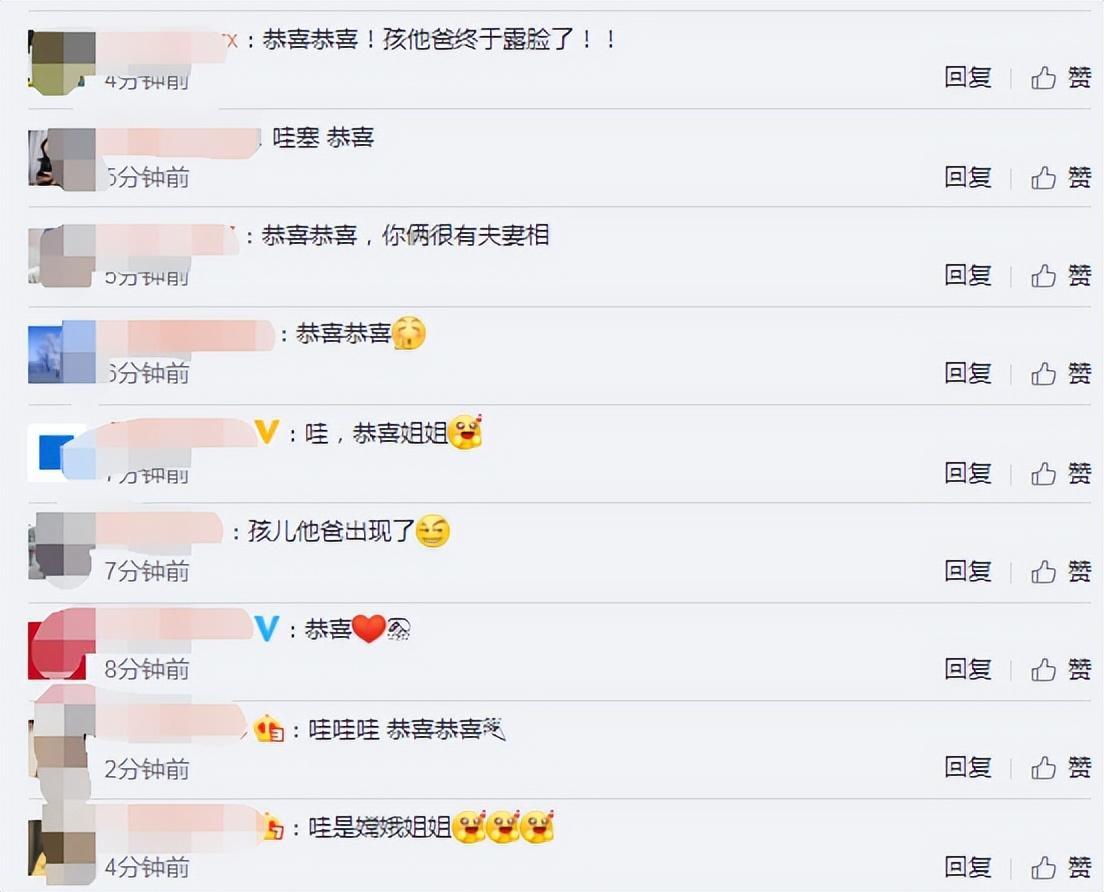Click the '赞' label on the heart comment
1104x892 pixels.
pos(1079,670)
